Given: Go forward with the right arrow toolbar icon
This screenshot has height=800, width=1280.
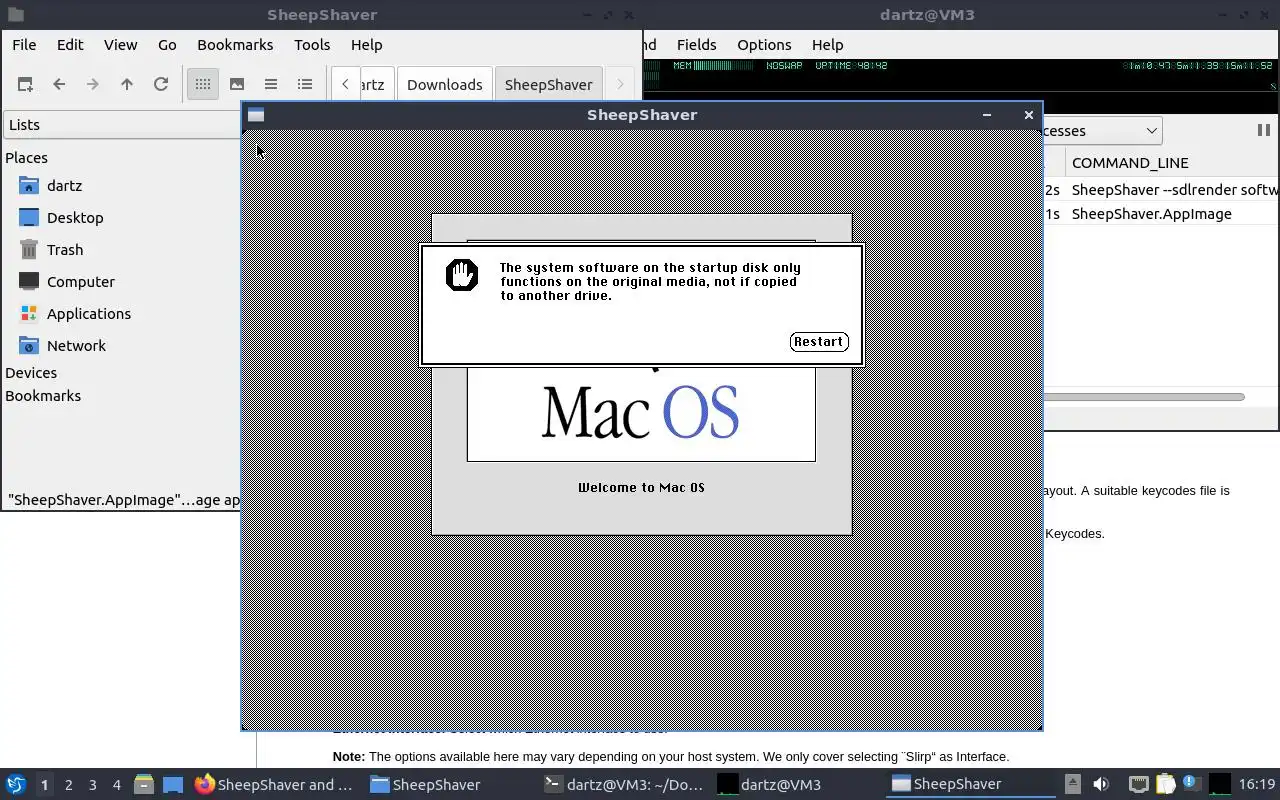Looking at the screenshot, I should [93, 84].
